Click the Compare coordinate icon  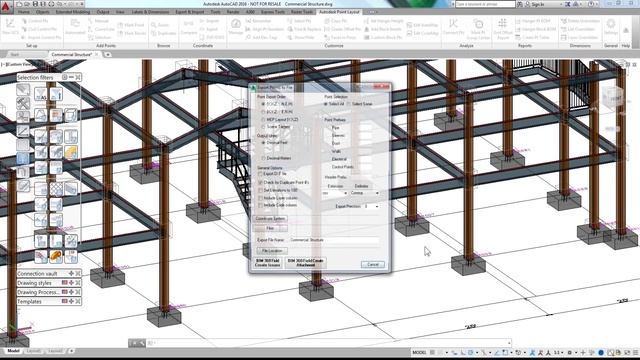pos(189,28)
